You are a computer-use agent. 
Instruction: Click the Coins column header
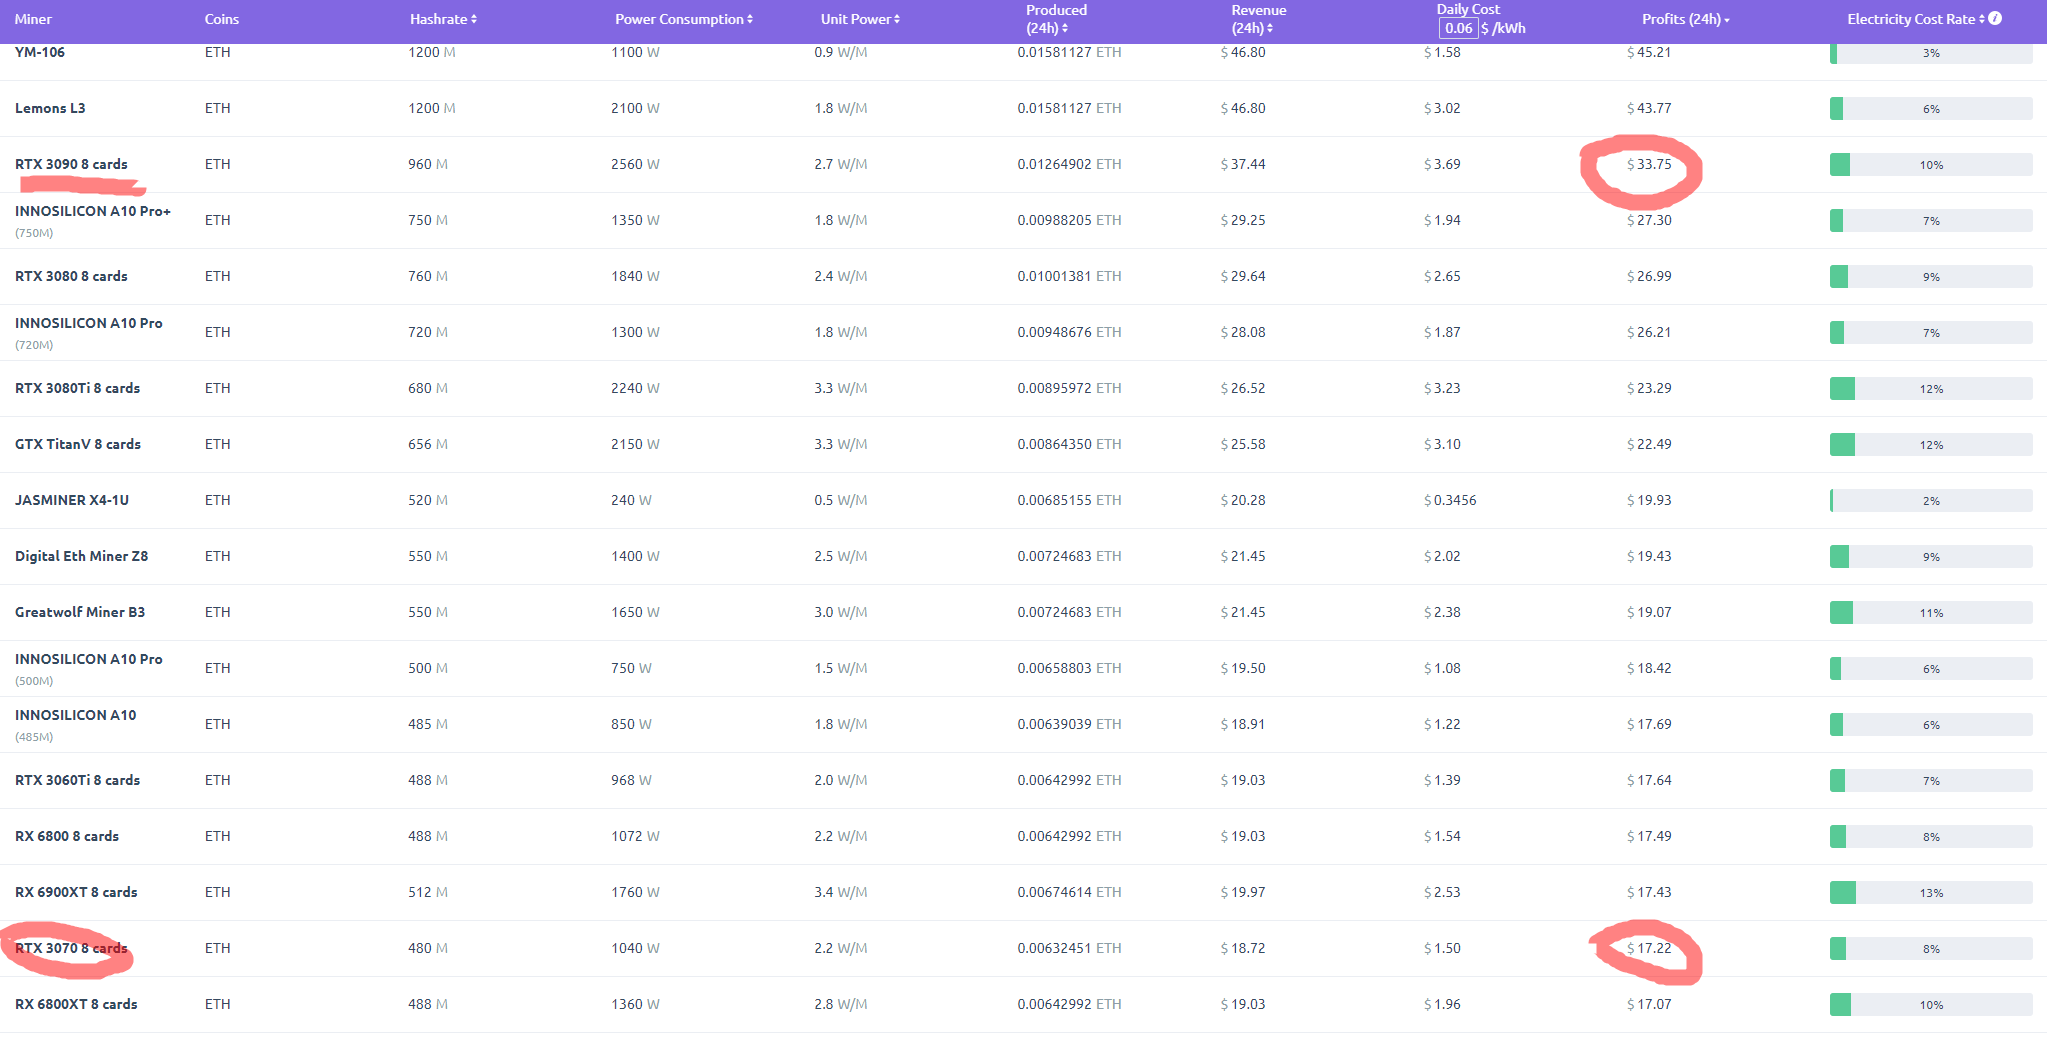pyautogui.click(x=221, y=19)
